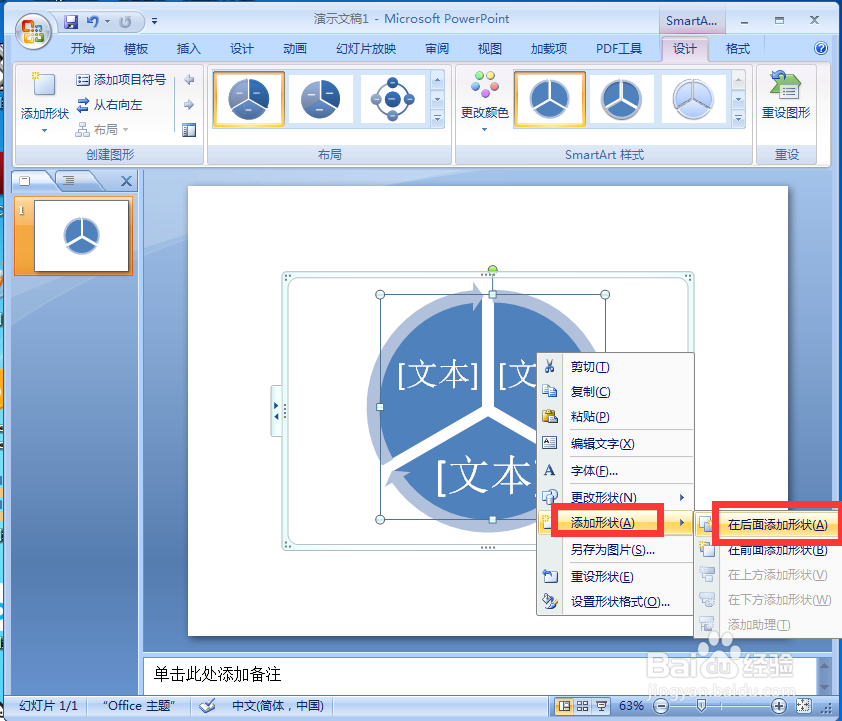Click the 63% zoom level
The height and width of the screenshot is (721, 842).
631,705
